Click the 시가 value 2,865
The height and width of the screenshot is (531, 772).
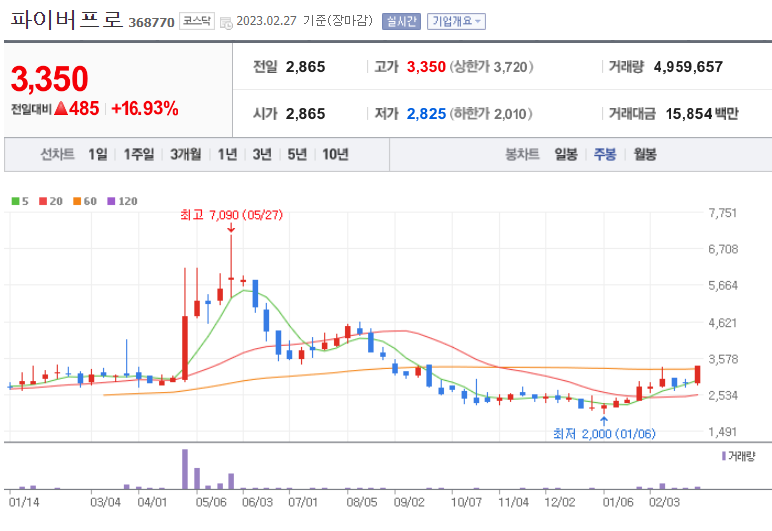(x=305, y=114)
